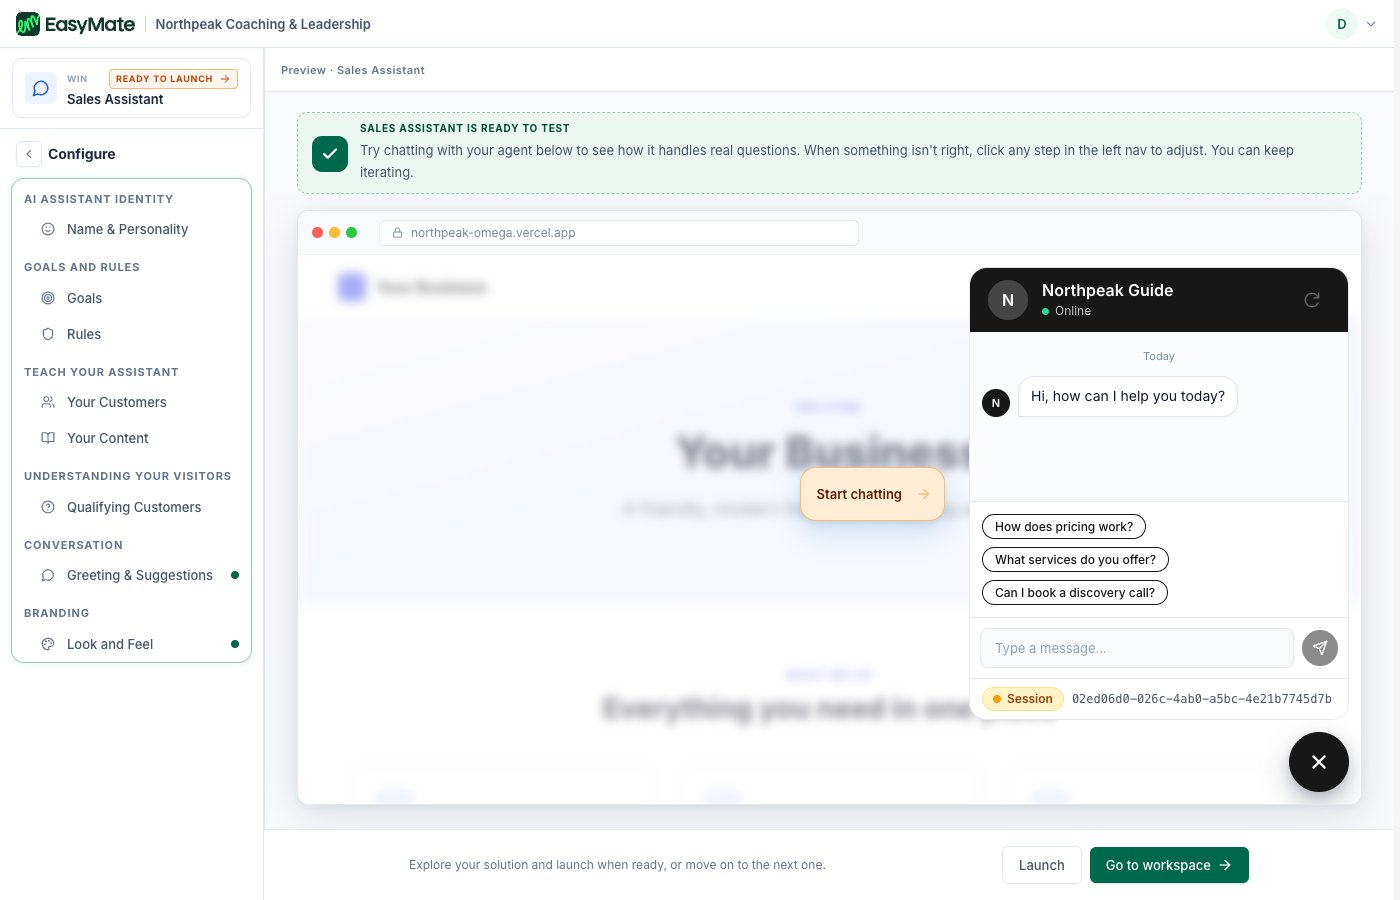
Task: Click the palette icon beside Look and Feel
Action: pos(48,644)
